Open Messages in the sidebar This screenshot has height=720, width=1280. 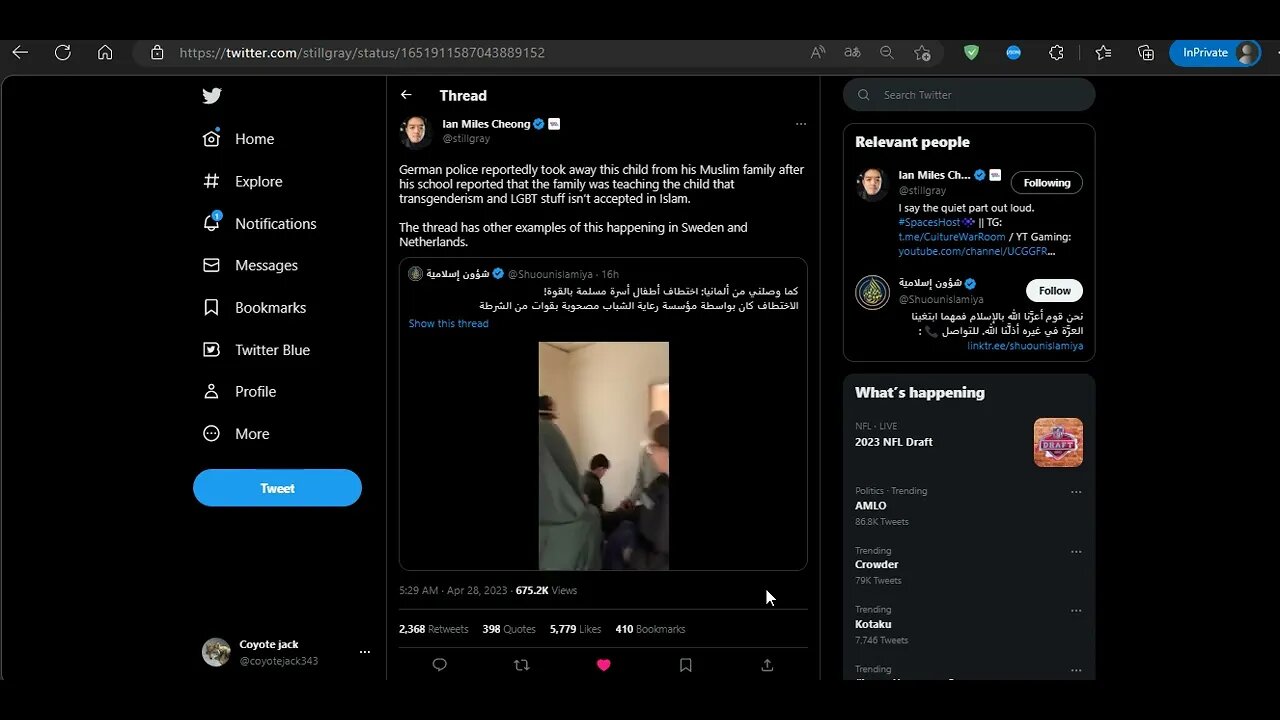pos(250,265)
